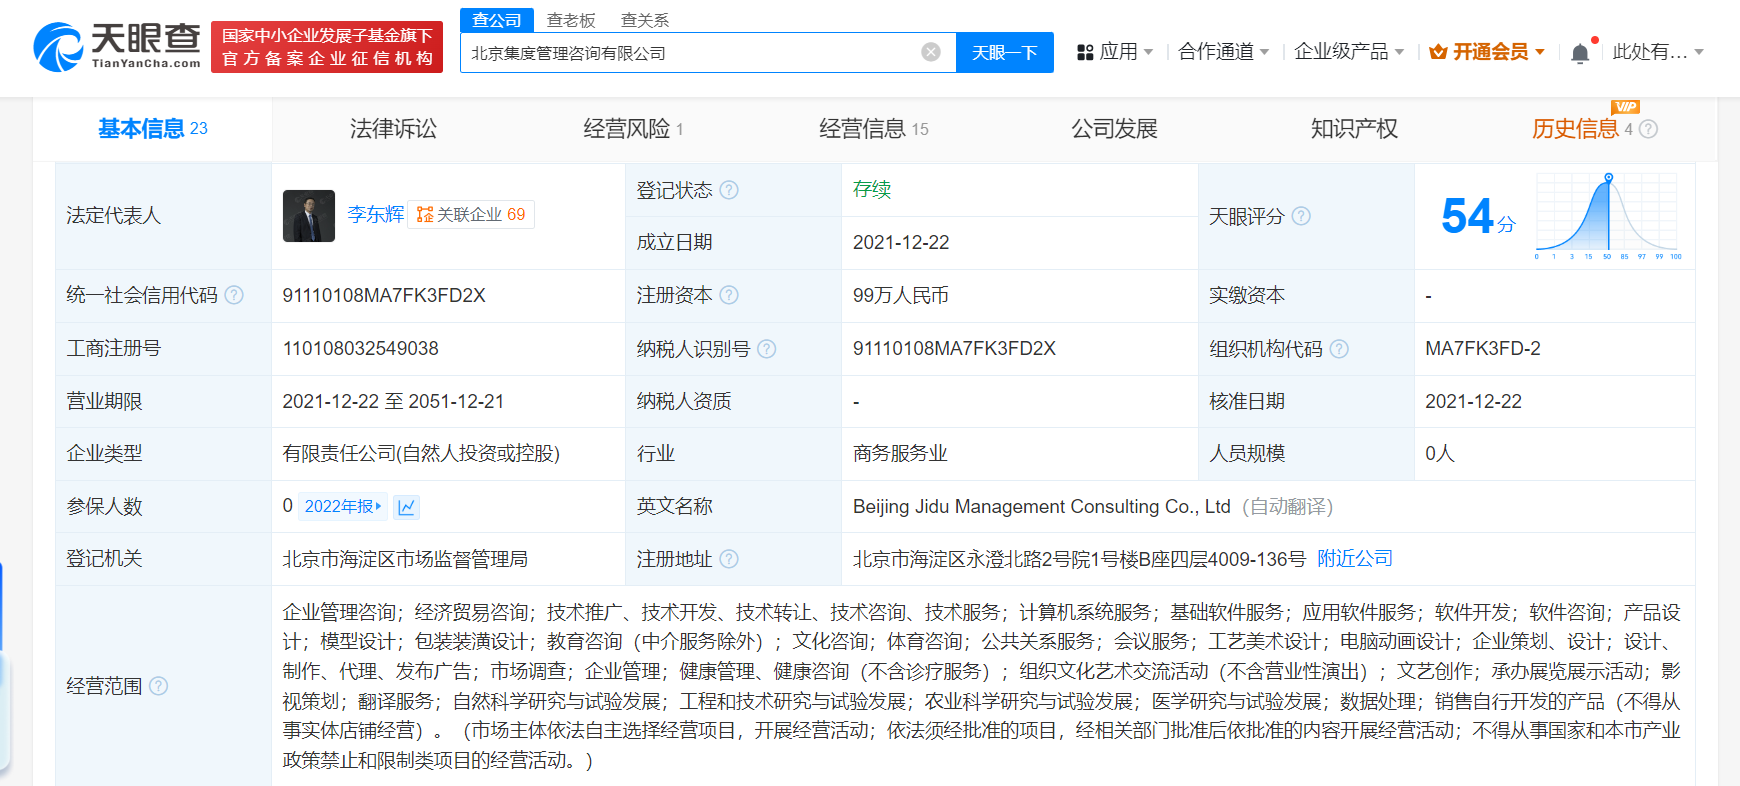Select the 查老板 search tab
Image resolution: width=1740 pixels, height=786 pixels.
click(571, 20)
